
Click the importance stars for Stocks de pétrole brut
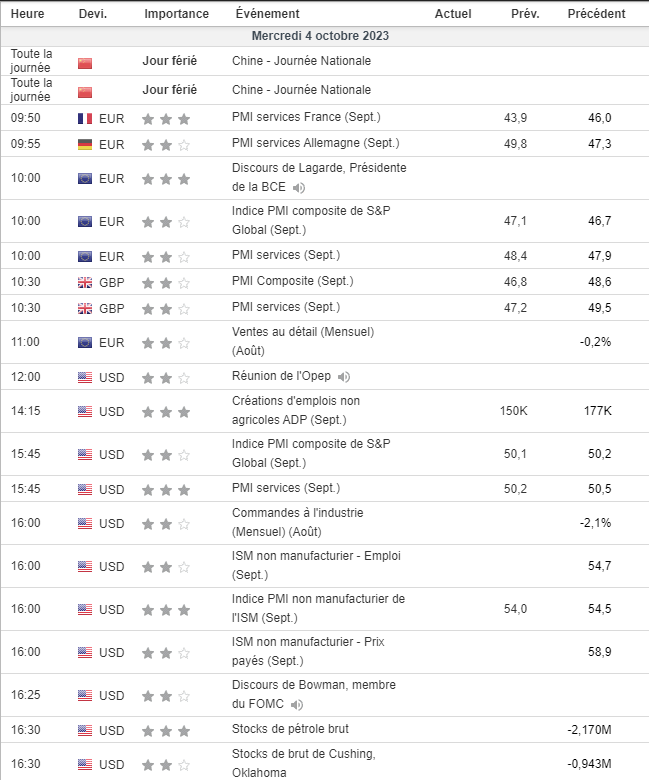point(165,730)
